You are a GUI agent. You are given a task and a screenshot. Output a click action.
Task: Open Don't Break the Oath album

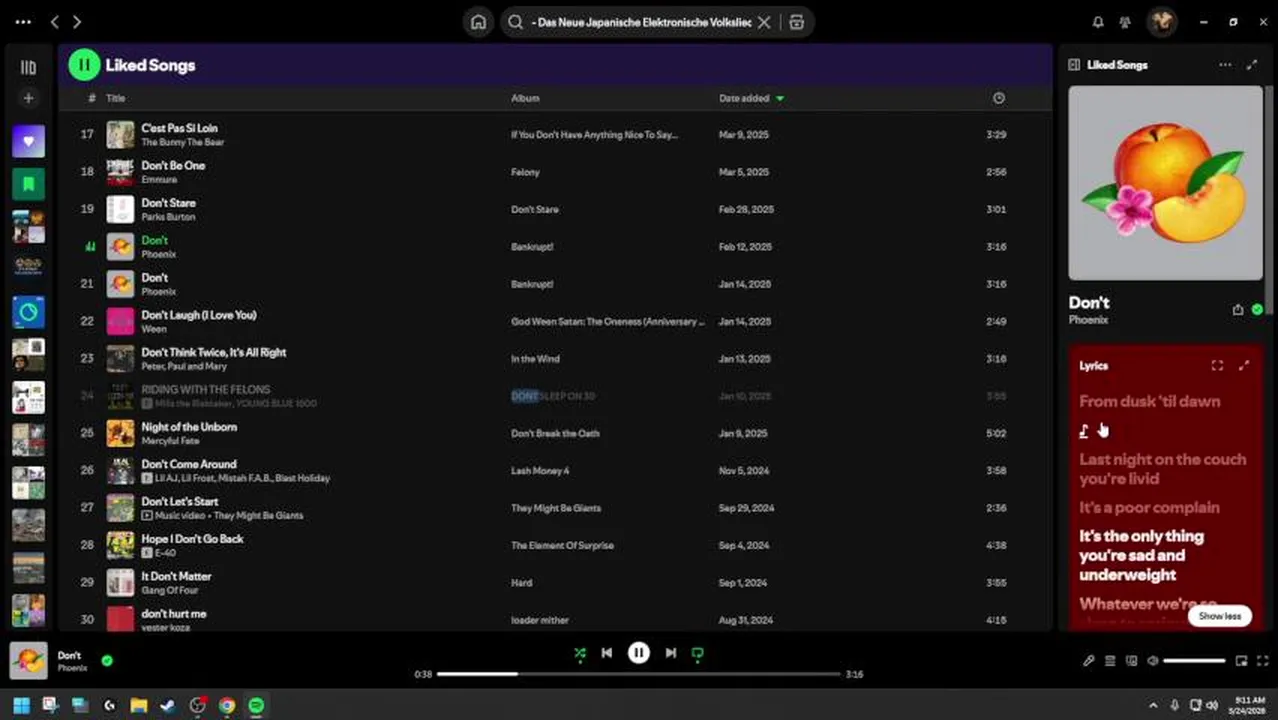pyautogui.click(x=555, y=434)
